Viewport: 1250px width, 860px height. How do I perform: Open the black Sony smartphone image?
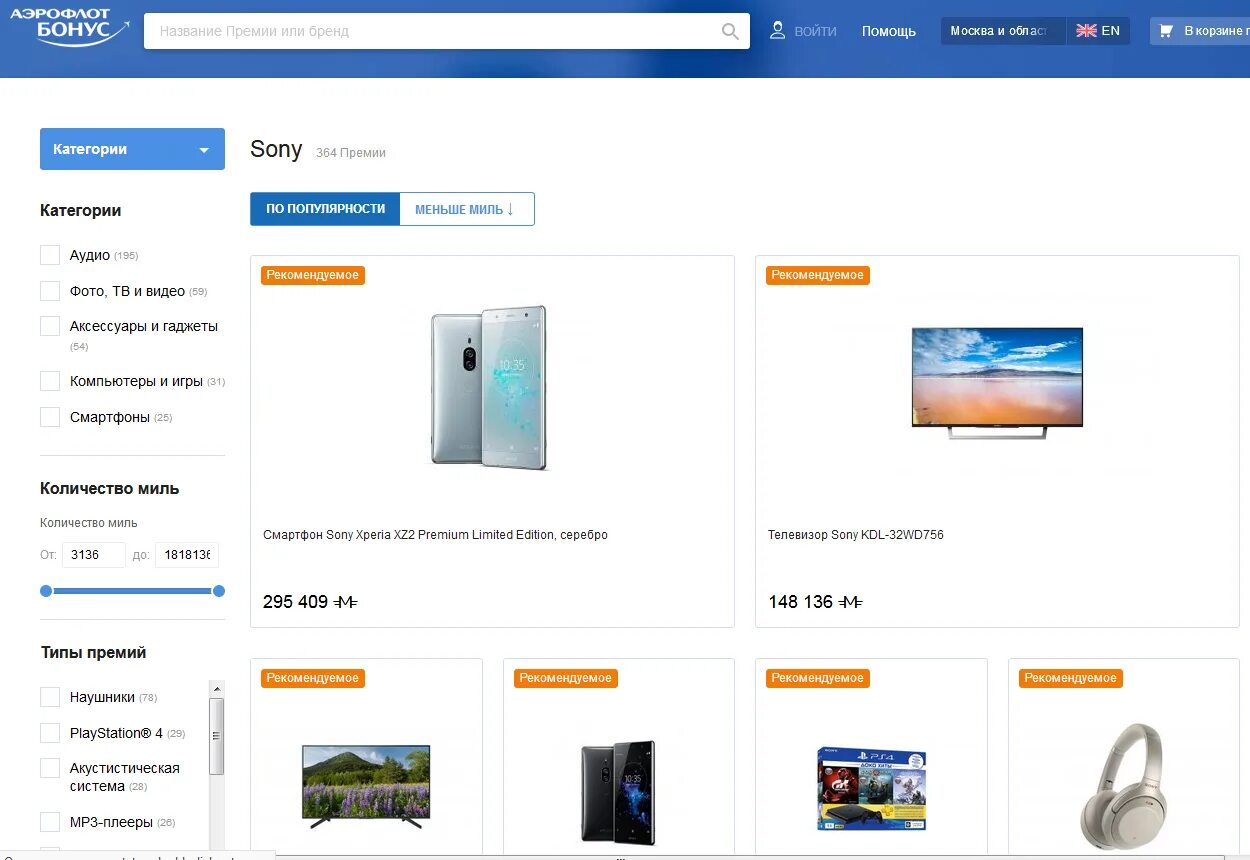618,792
